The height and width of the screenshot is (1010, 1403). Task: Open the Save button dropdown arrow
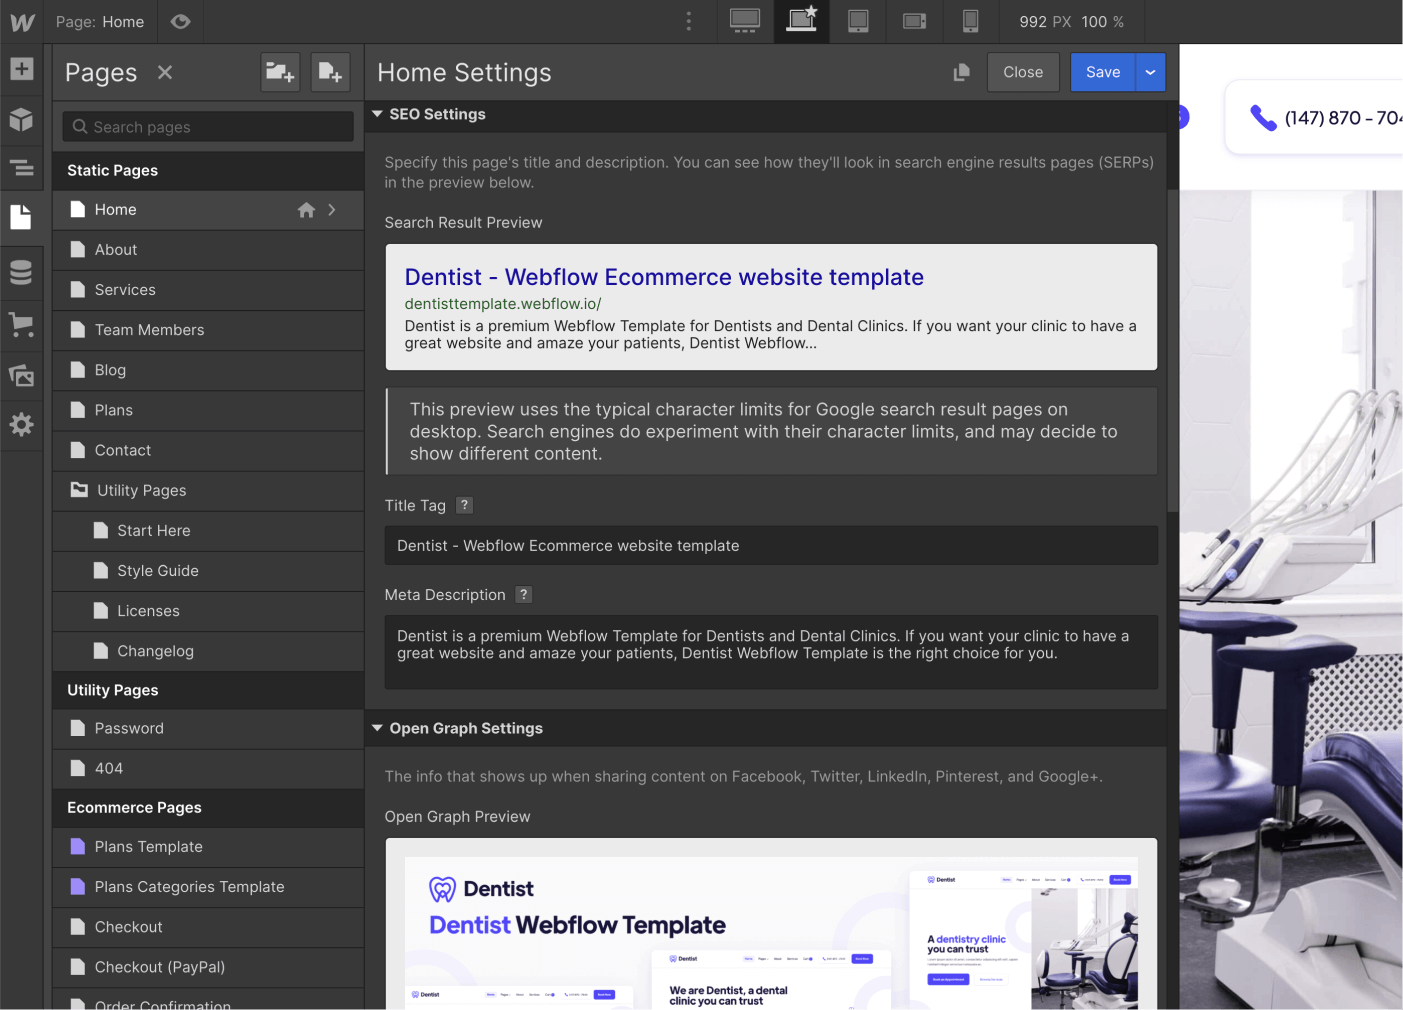tap(1150, 72)
